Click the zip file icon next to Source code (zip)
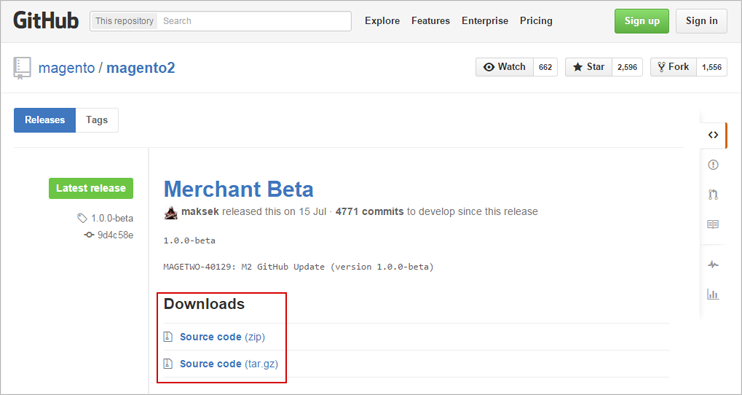 [168, 337]
